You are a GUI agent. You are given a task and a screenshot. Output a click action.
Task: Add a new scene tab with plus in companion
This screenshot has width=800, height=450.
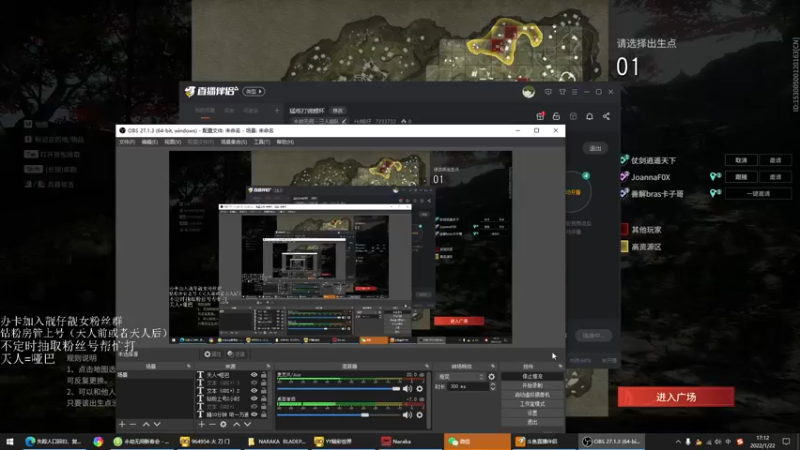[x=277, y=110]
